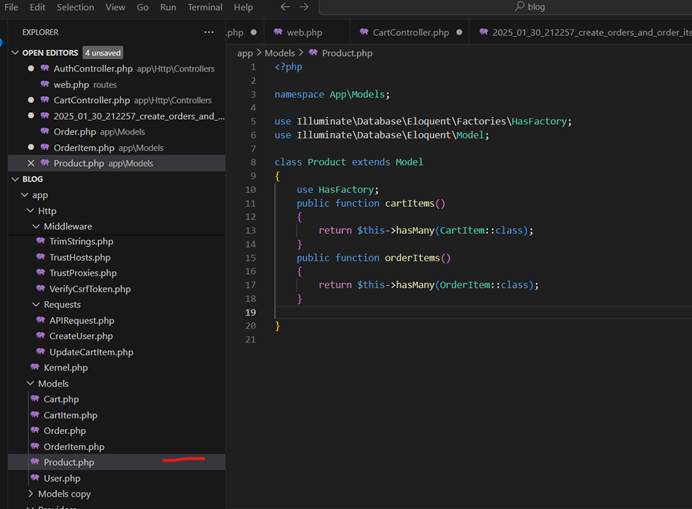Collapse the Middleware folder
Screen dimensions: 692x509
(36, 226)
